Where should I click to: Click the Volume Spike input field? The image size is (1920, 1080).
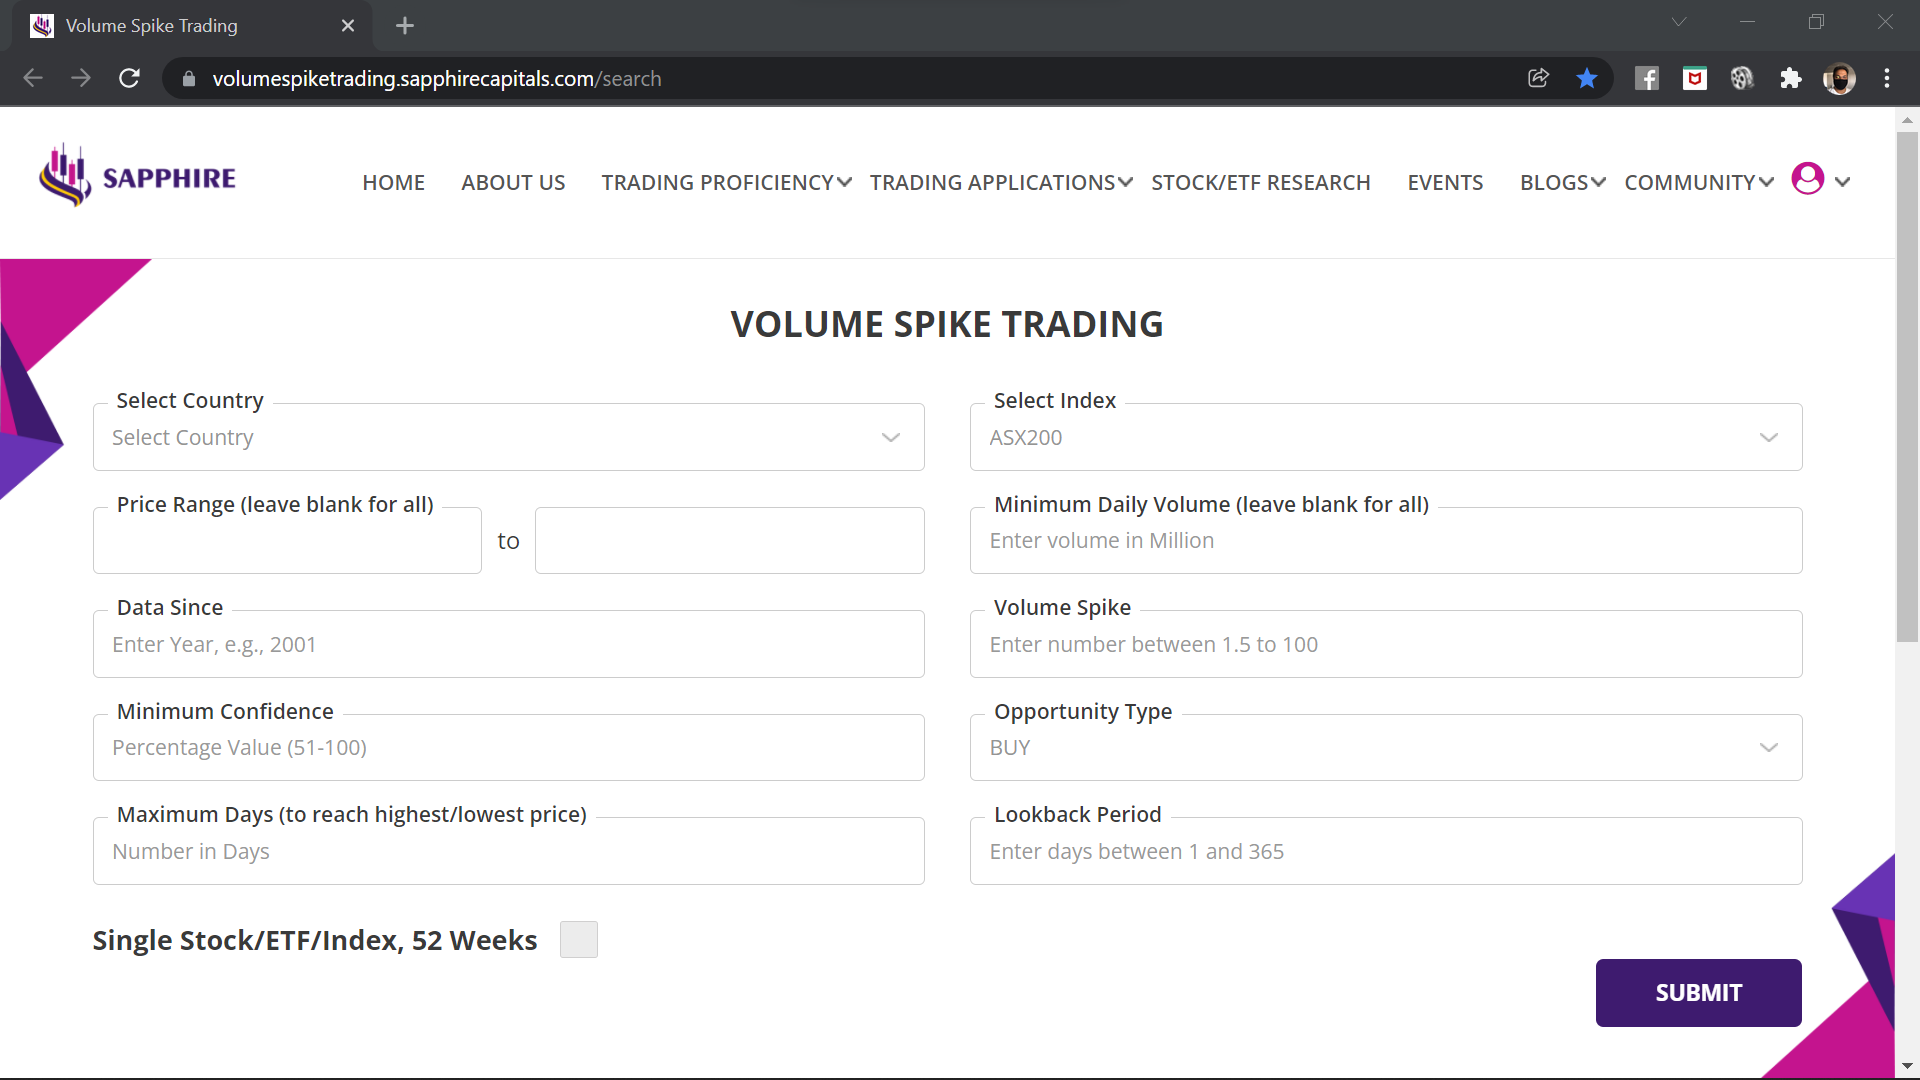point(1385,644)
